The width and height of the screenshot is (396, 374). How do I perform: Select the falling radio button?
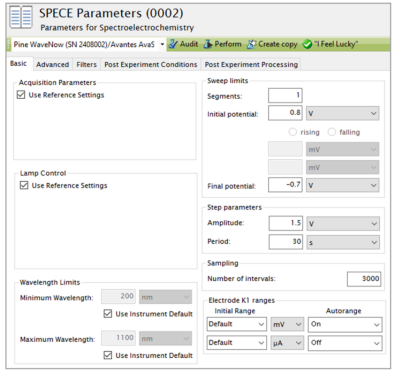coord(332,132)
